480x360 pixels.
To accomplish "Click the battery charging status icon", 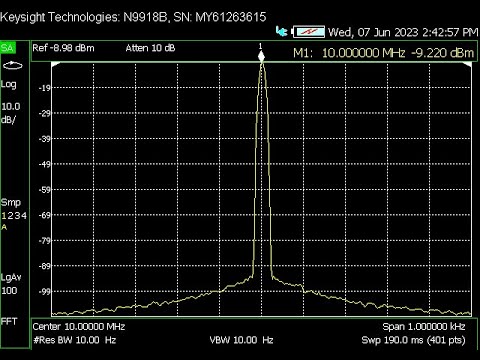I will tap(308, 32).
